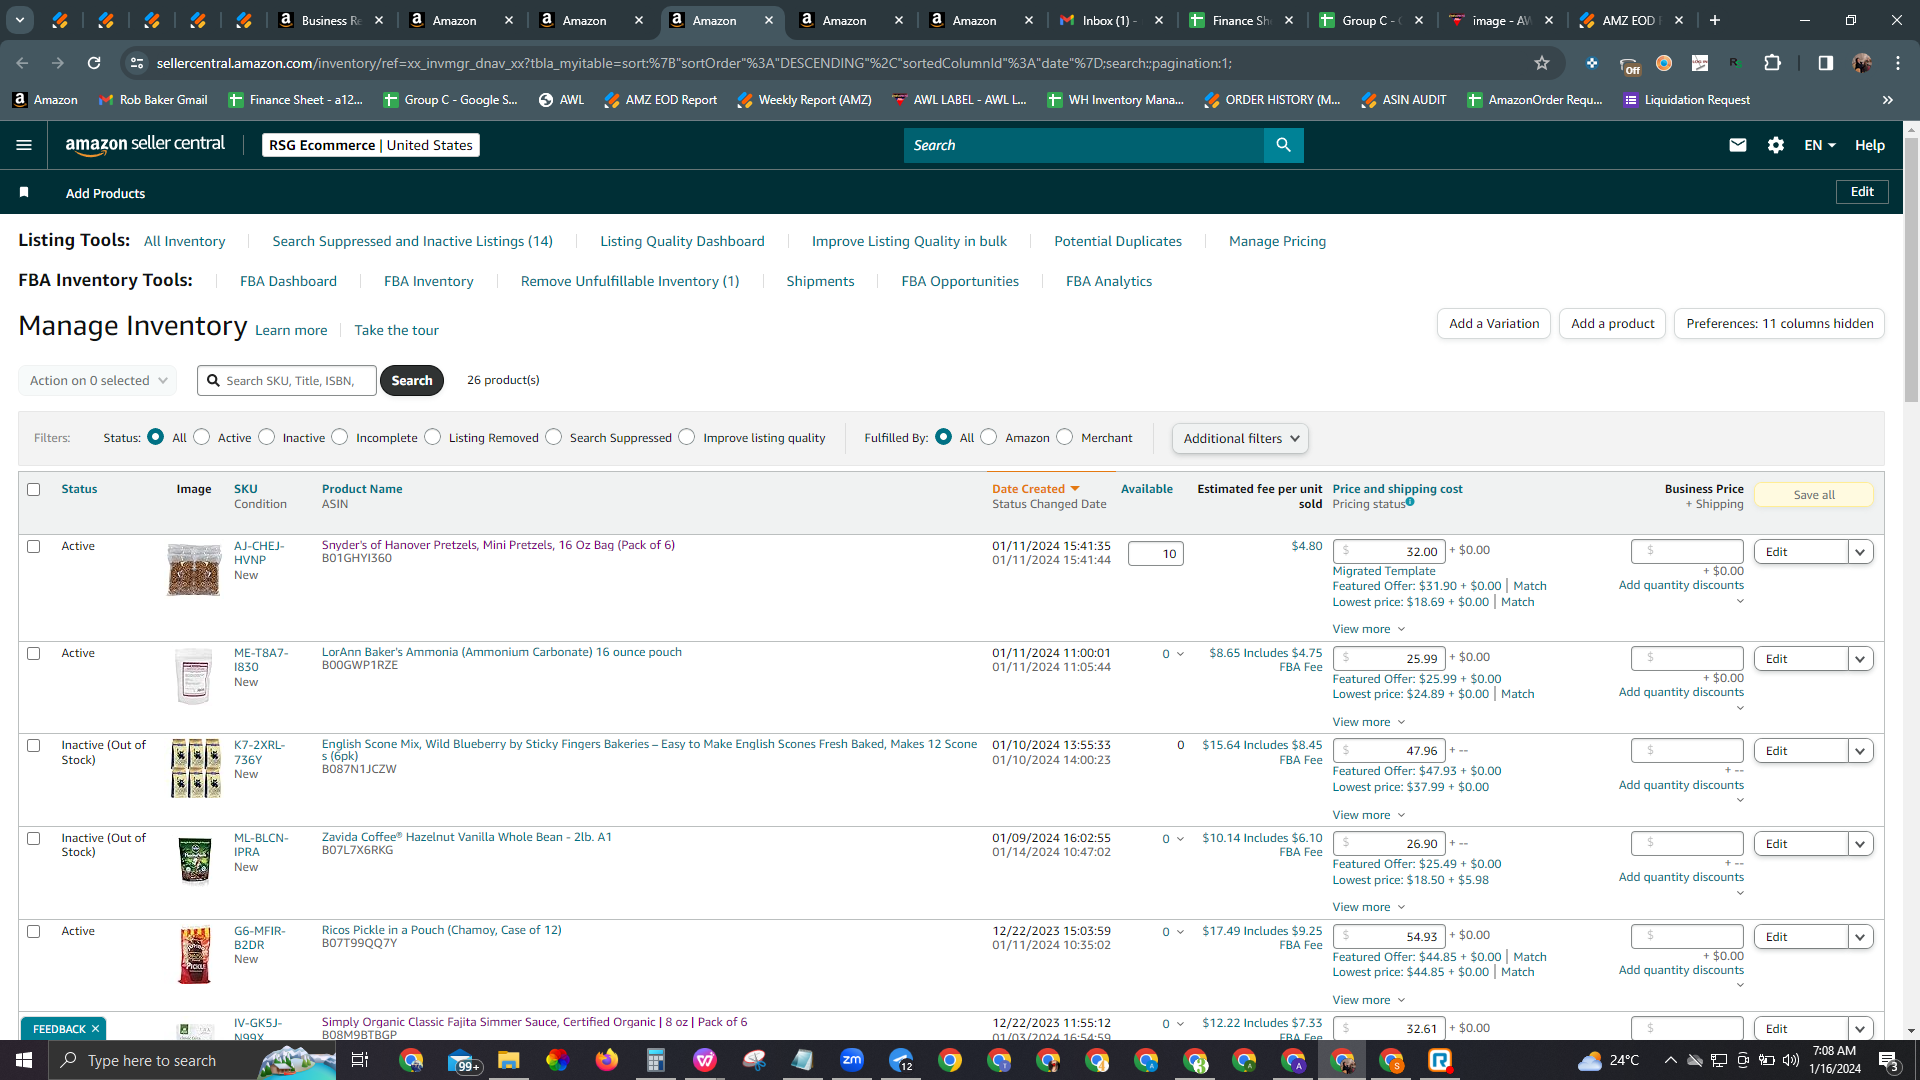The width and height of the screenshot is (1920, 1080).
Task: Open the Calculator app on the taskbar
Action: click(x=656, y=1060)
